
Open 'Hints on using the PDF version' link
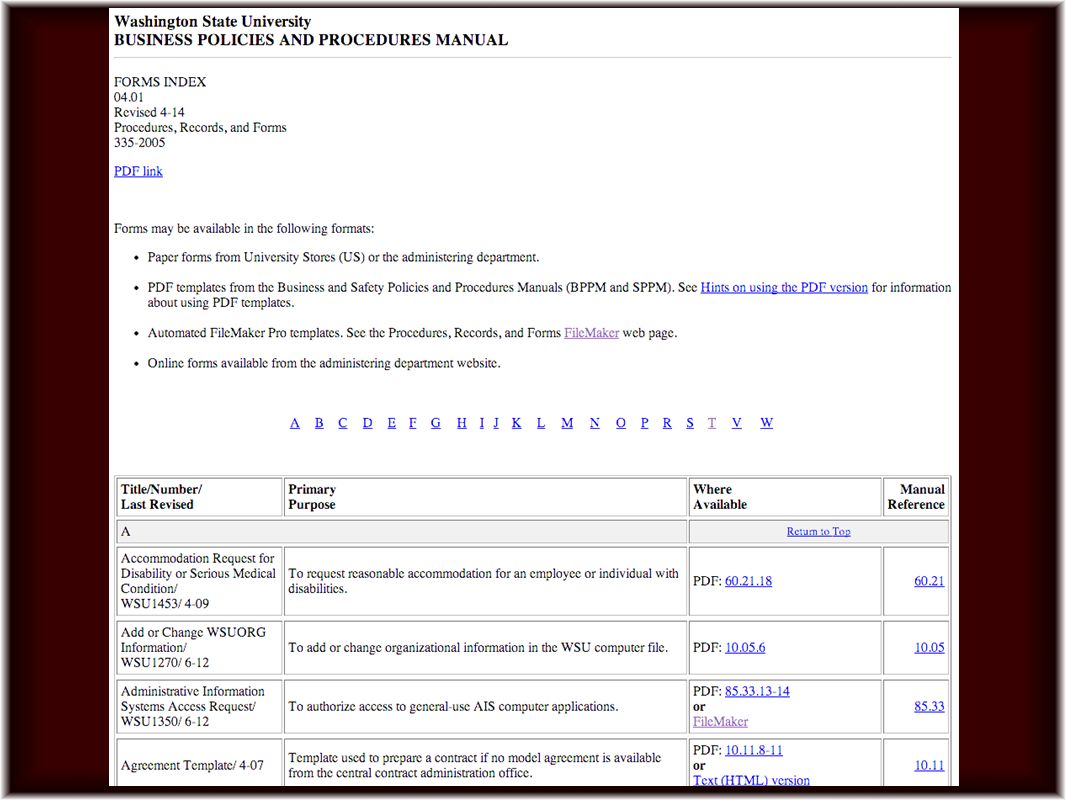[x=784, y=288]
